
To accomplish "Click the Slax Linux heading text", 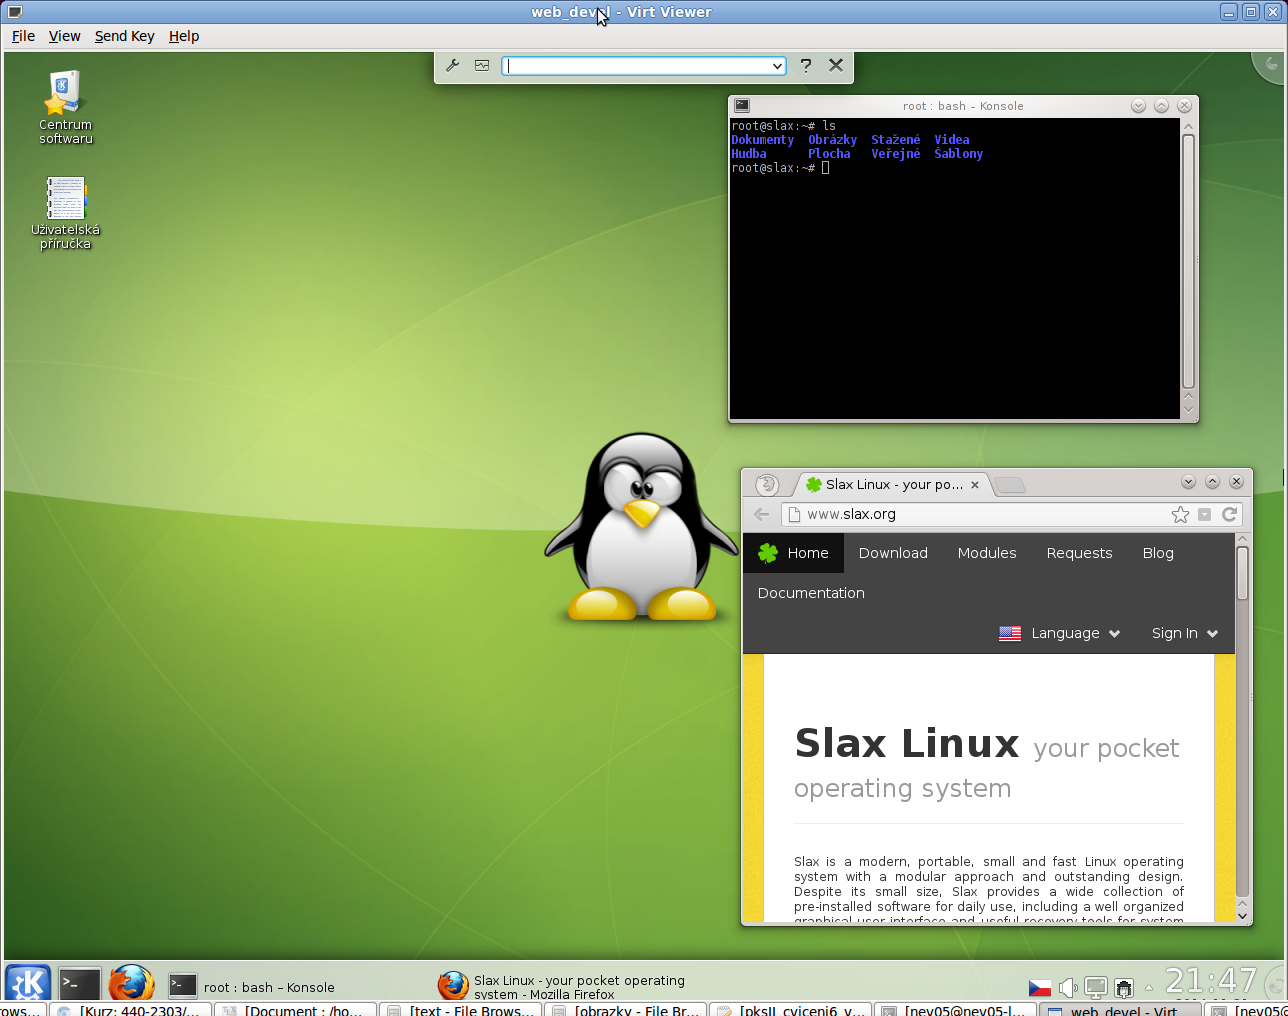I will 906,744.
